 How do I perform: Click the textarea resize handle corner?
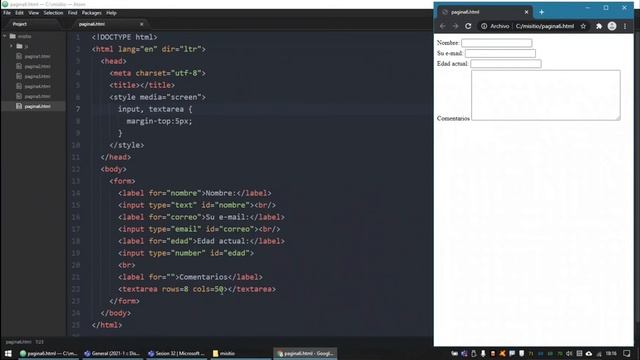pos(618,118)
